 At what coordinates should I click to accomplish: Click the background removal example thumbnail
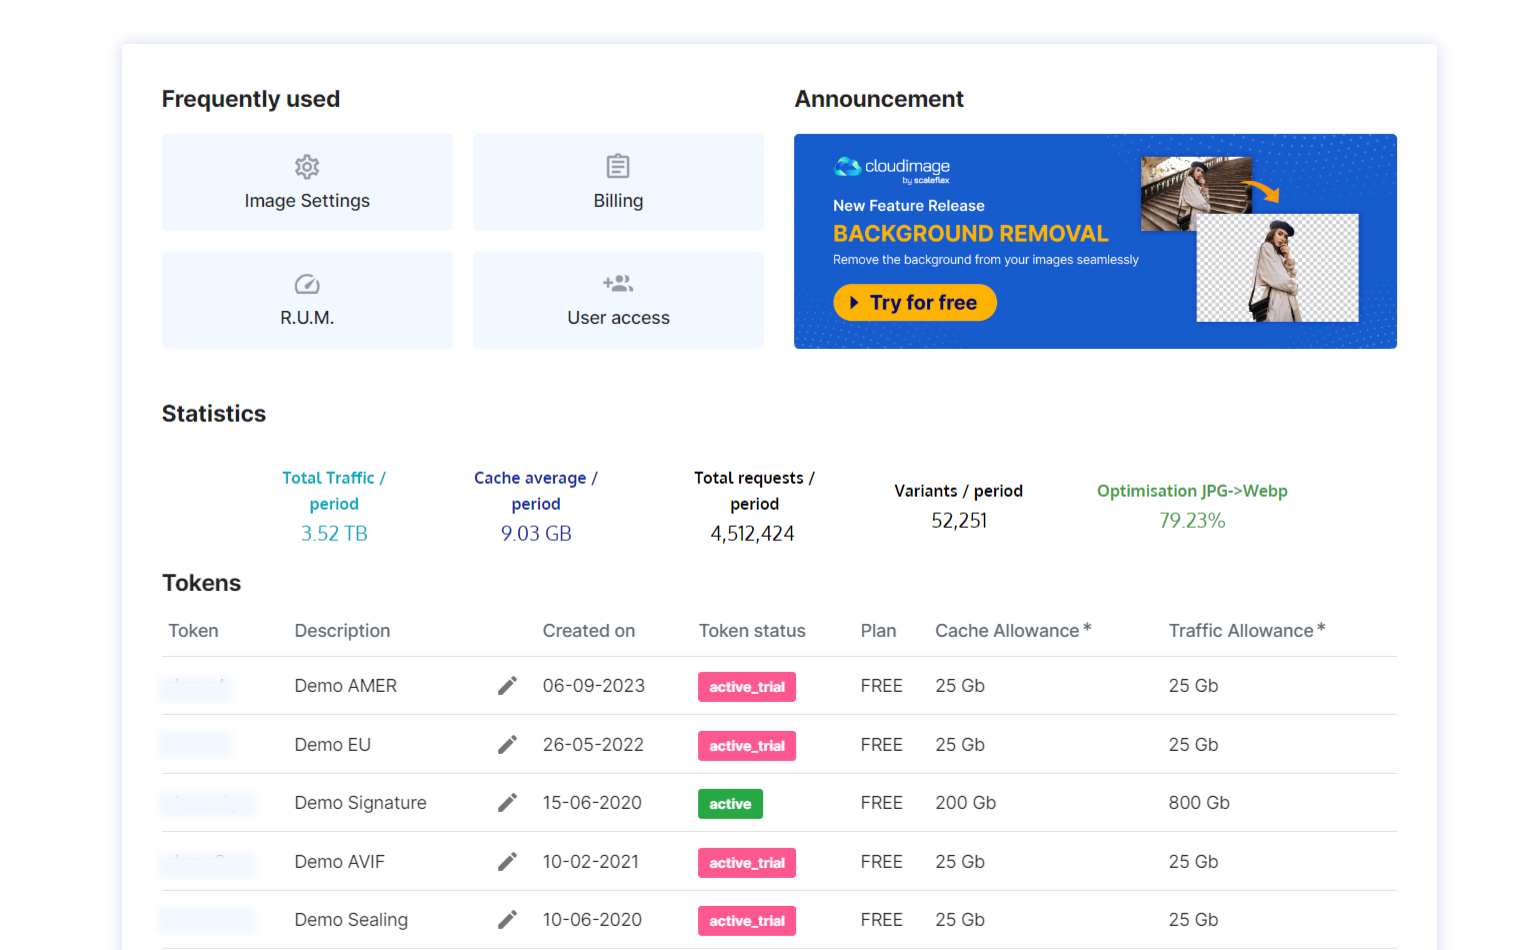[1277, 268]
